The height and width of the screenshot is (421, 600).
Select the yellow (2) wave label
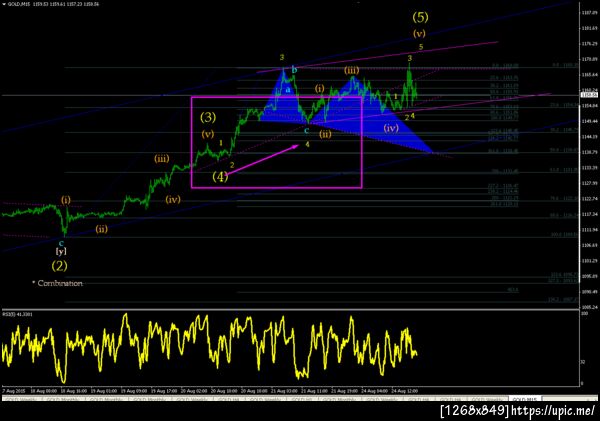59,266
